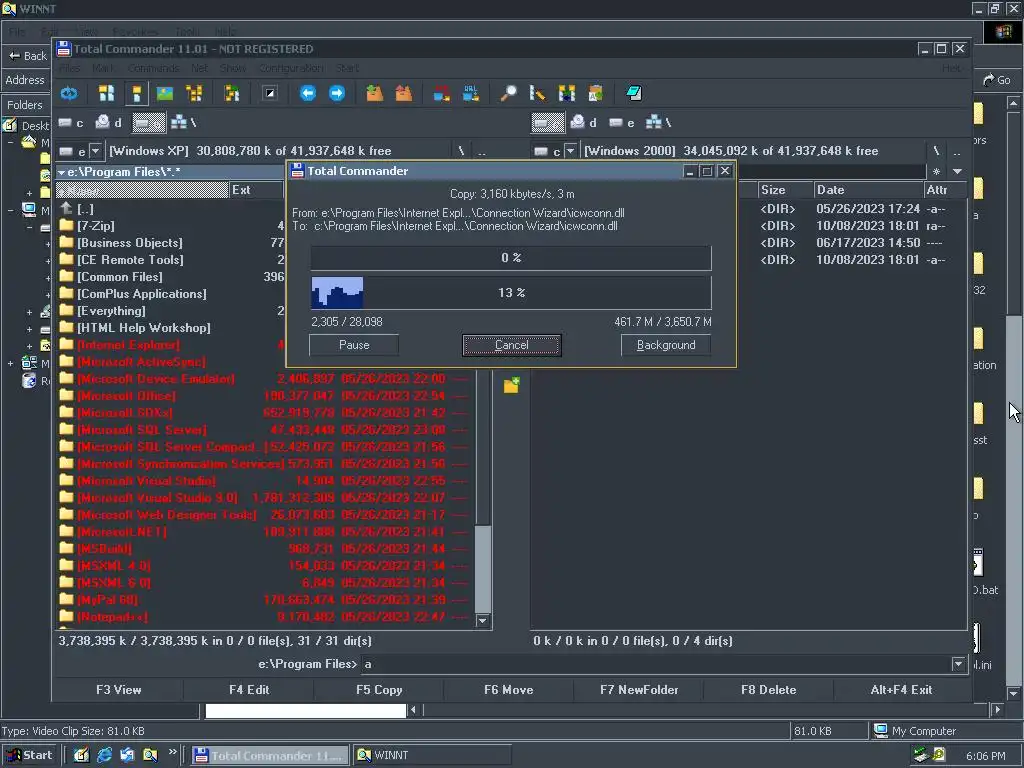
Task: Select drive e in right drive bar
Action: [622, 122]
